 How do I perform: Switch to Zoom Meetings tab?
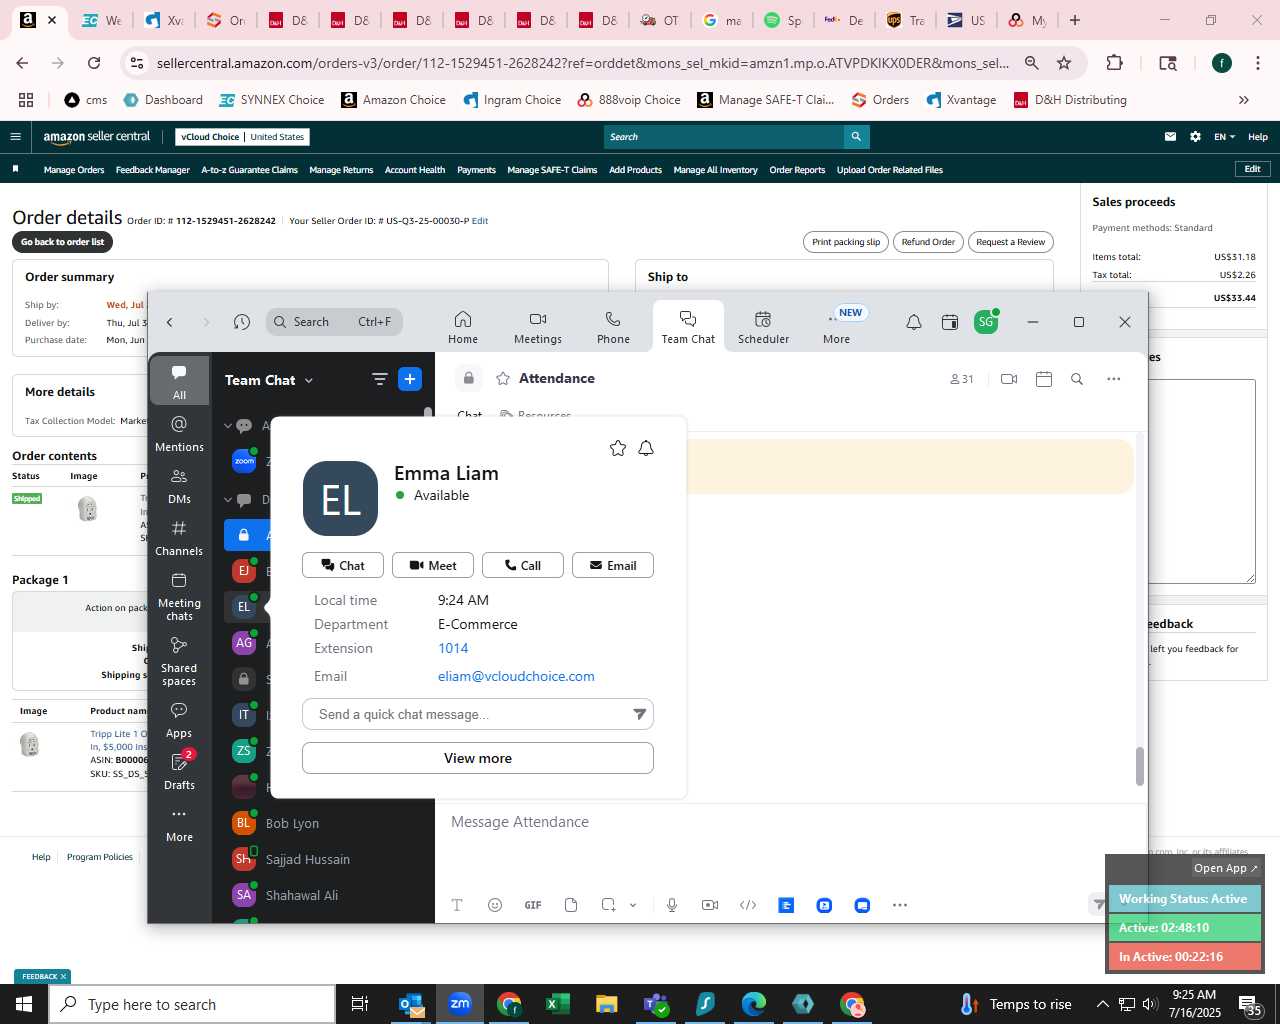(x=538, y=327)
